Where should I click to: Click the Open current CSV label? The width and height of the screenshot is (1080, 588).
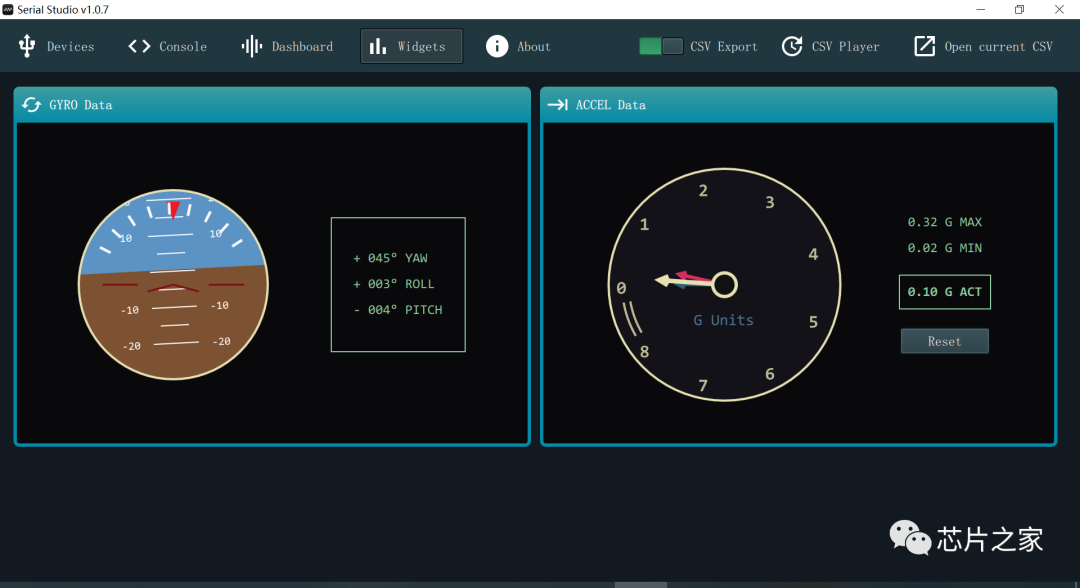pos(998,47)
